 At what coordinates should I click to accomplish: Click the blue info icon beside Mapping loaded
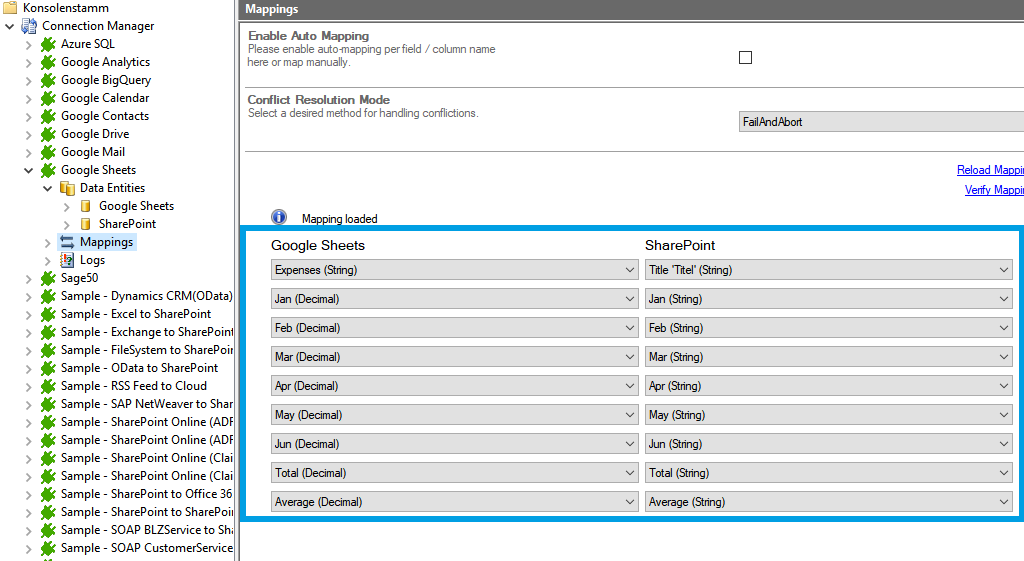[279, 218]
